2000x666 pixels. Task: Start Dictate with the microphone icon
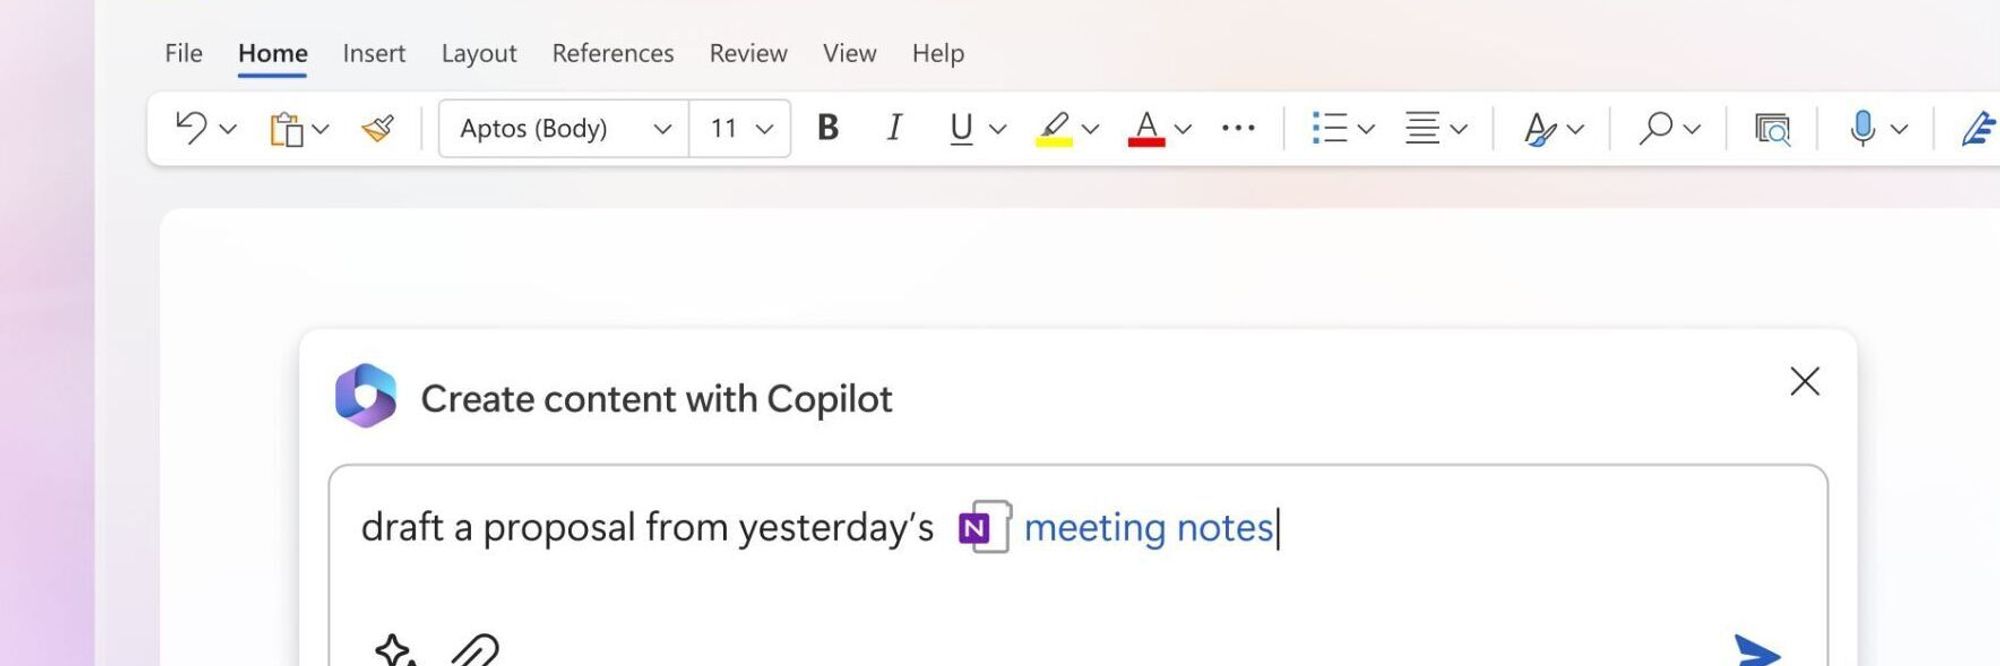(x=1862, y=128)
